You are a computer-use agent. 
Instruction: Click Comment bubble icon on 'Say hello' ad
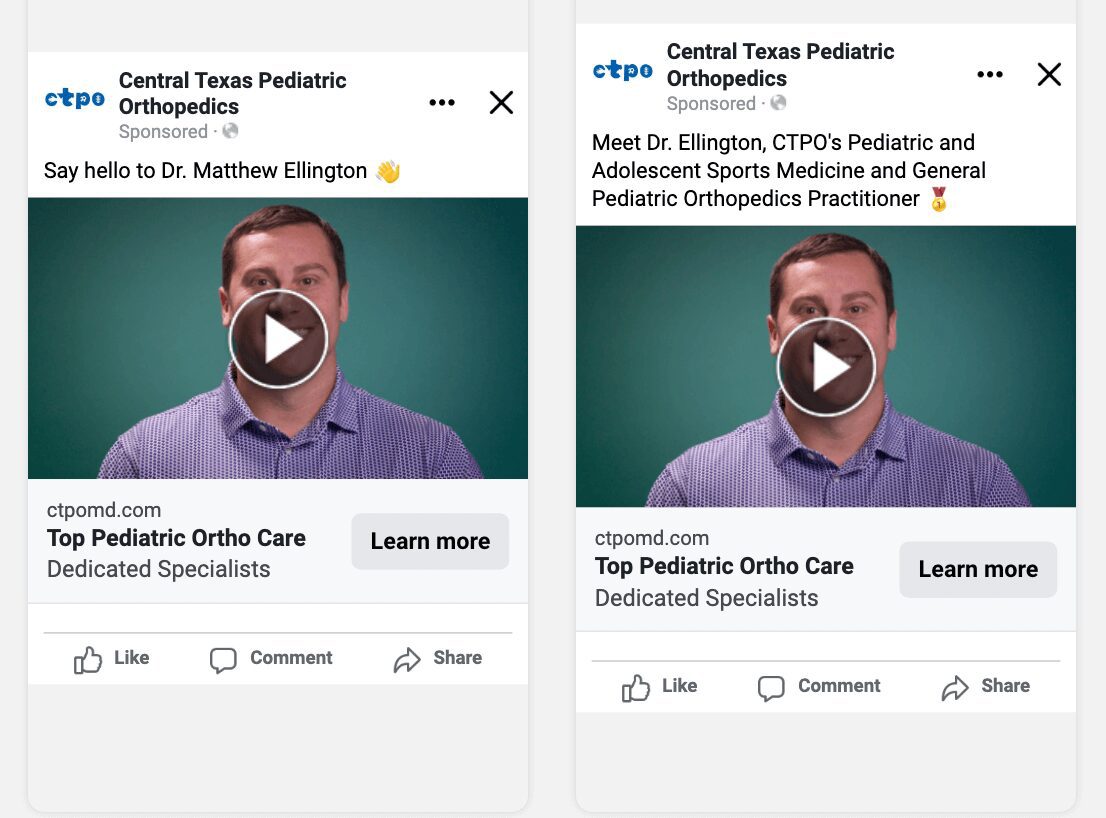click(223, 659)
